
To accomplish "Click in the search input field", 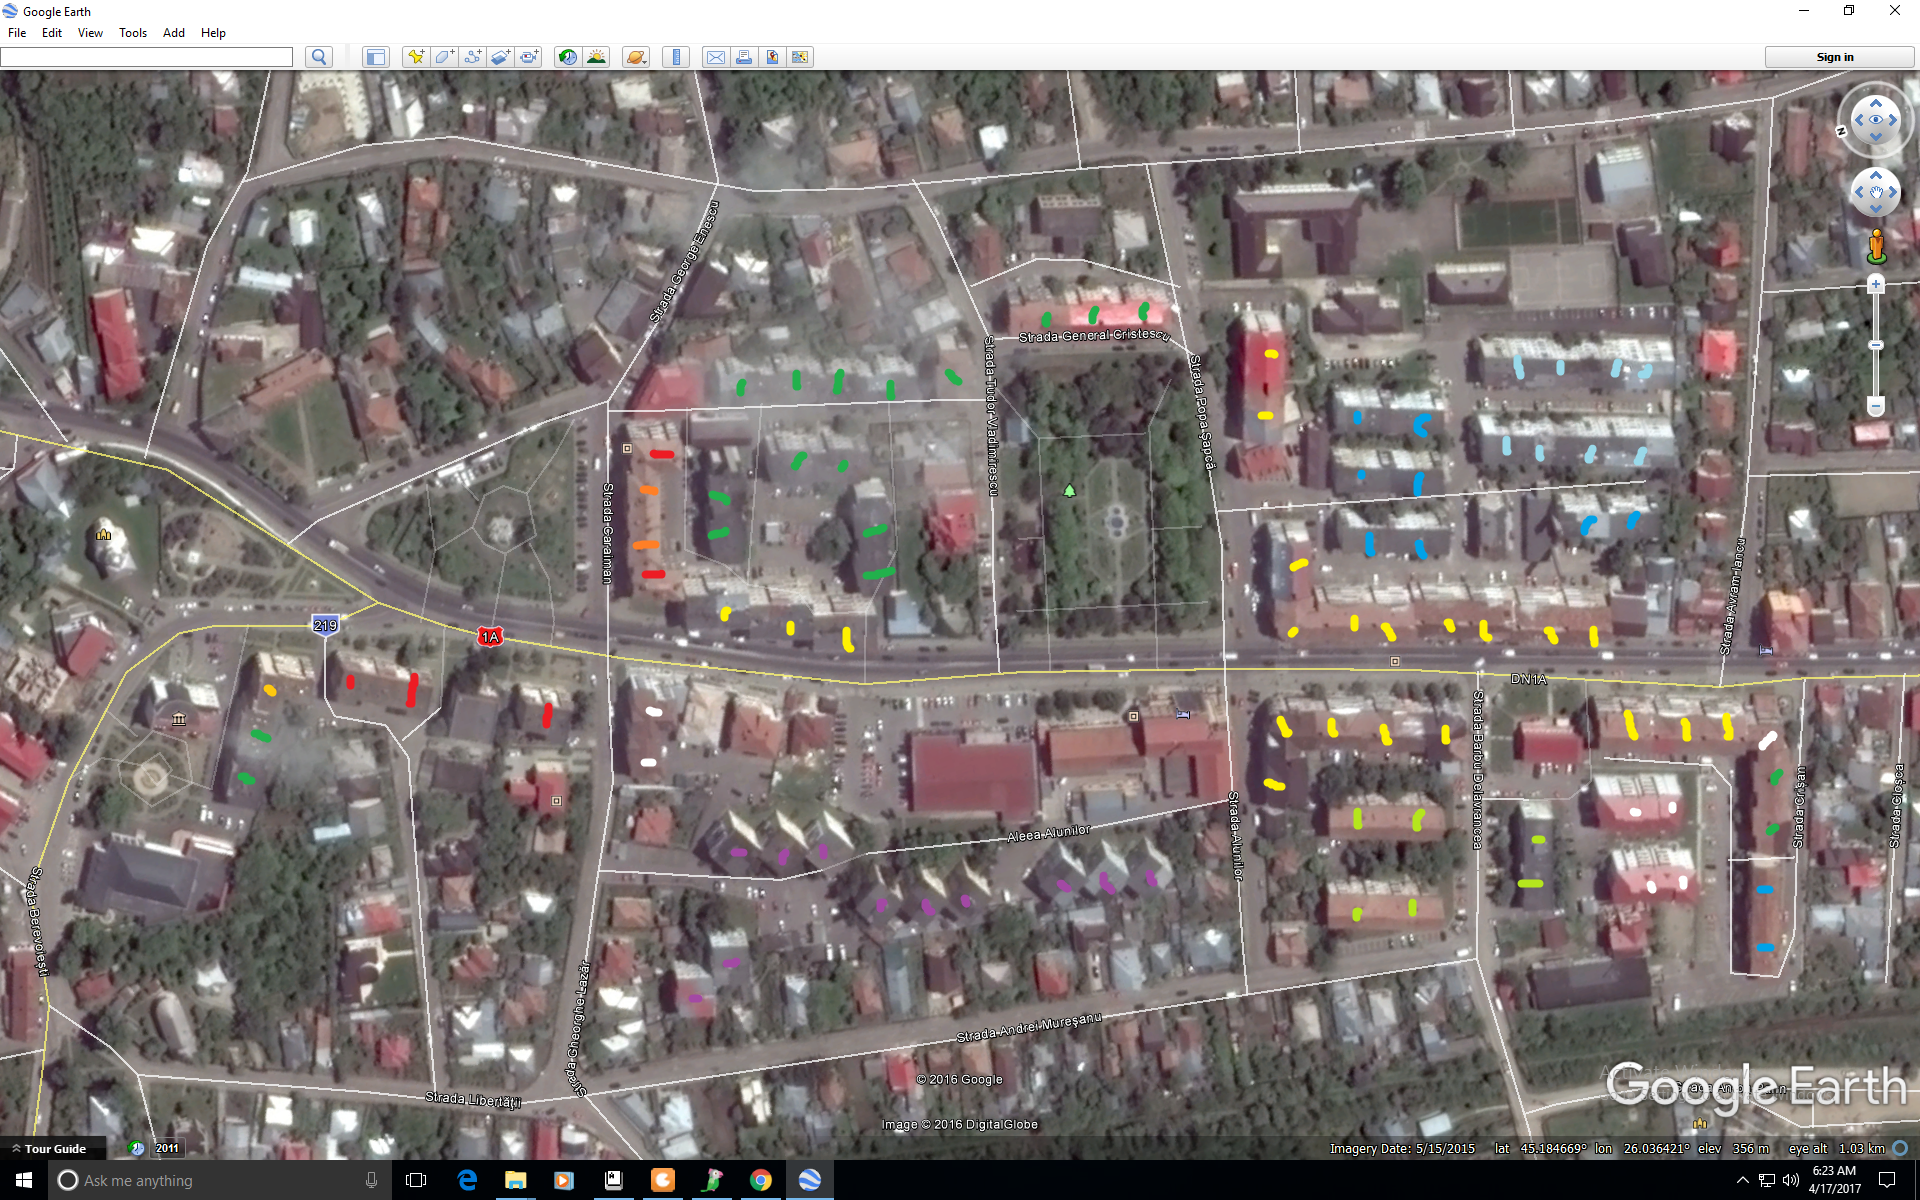I will [x=147, y=57].
